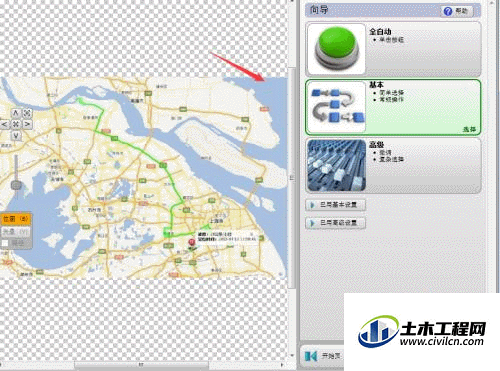Click the wizard panel scrollbar up arrow
This screenshot has width=500, height=371.
[492, 3]
